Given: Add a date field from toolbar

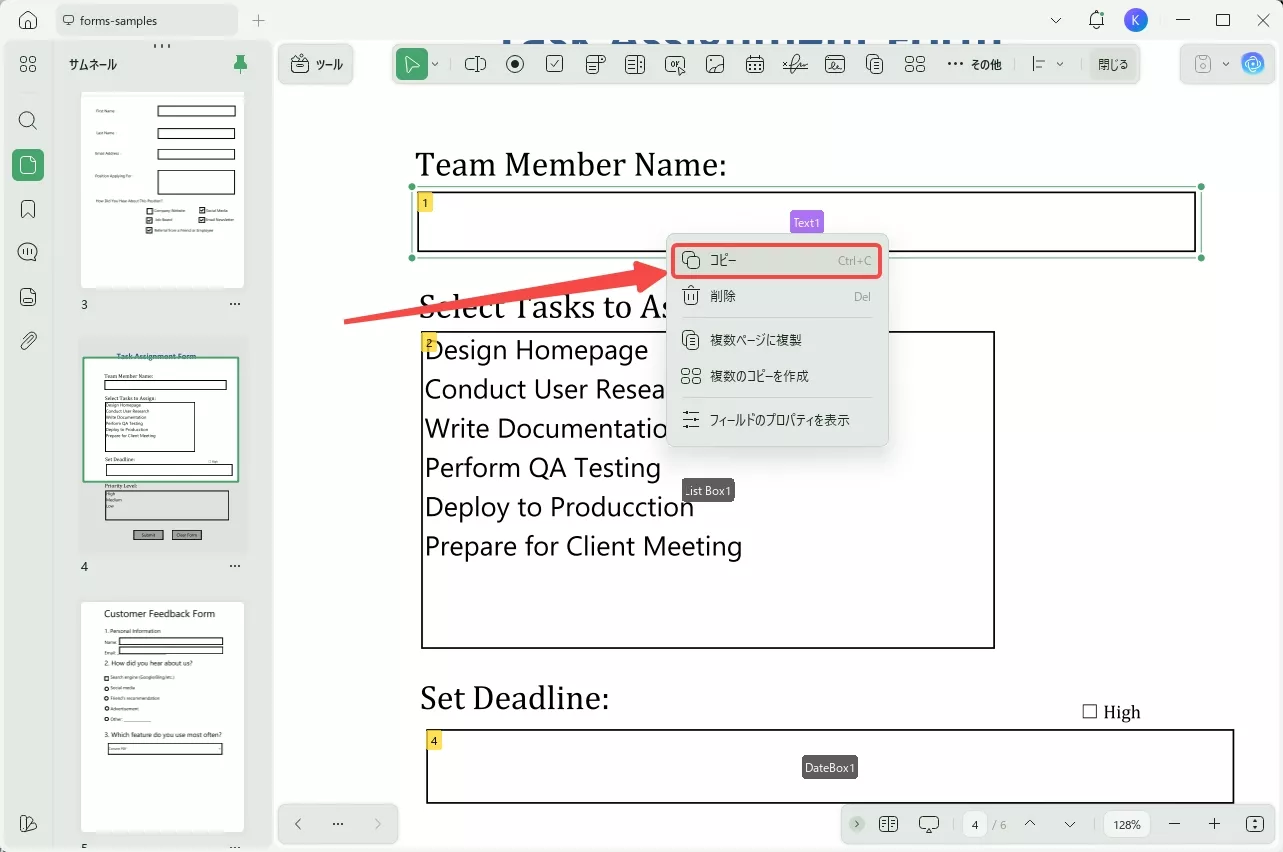Looking at the screenshot, I should 755,64.
